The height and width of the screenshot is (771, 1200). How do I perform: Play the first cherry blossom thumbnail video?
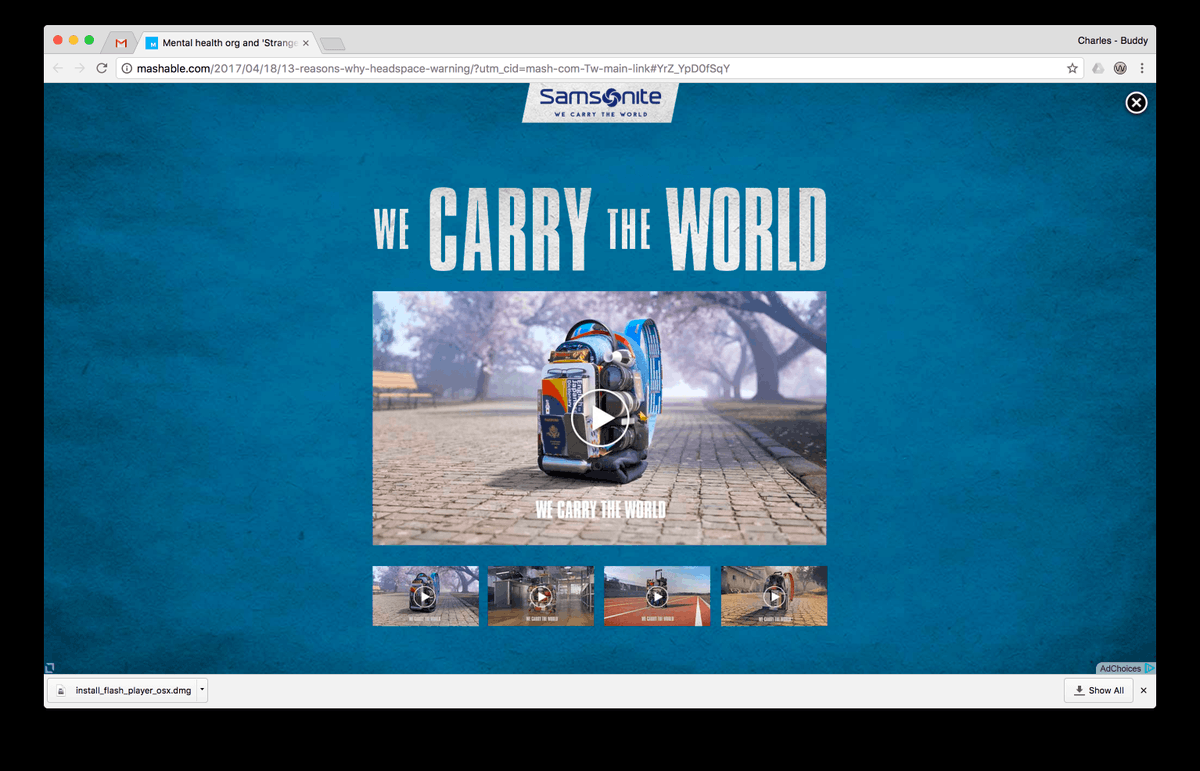(425, 596)
